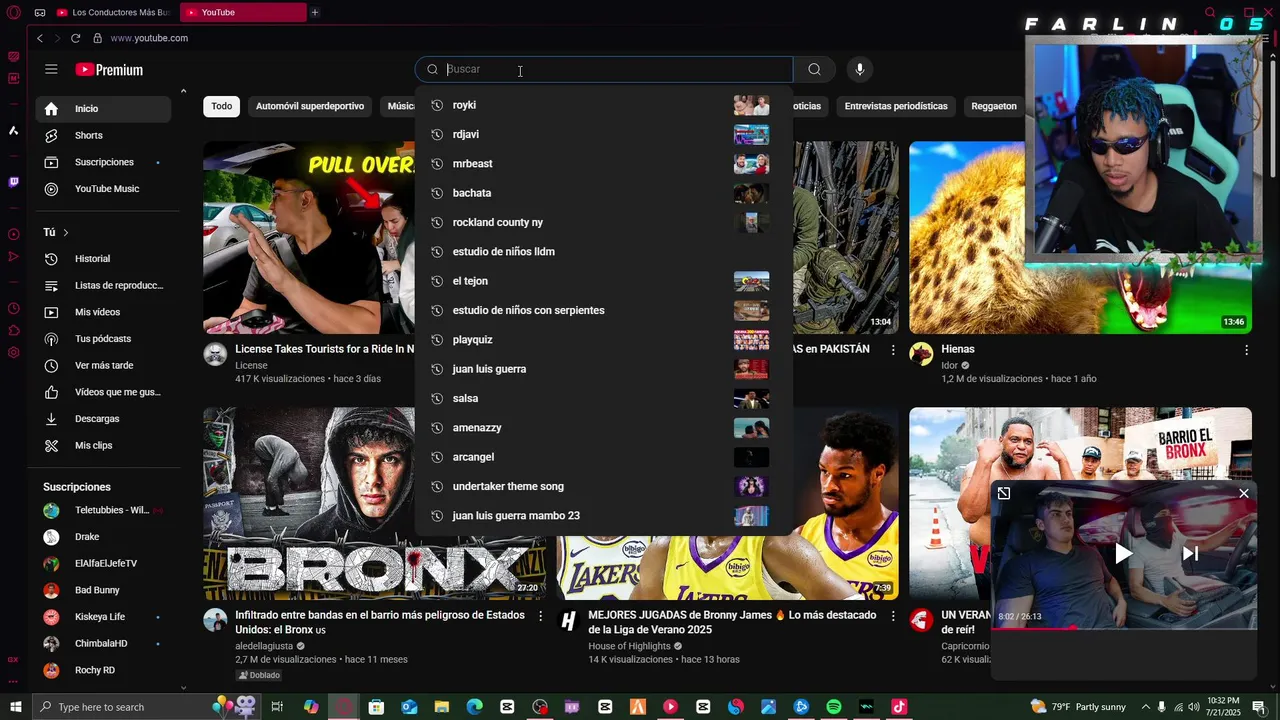Open the Bad Bunny subscription channel

pyautogui.click(x=103, y=590)
